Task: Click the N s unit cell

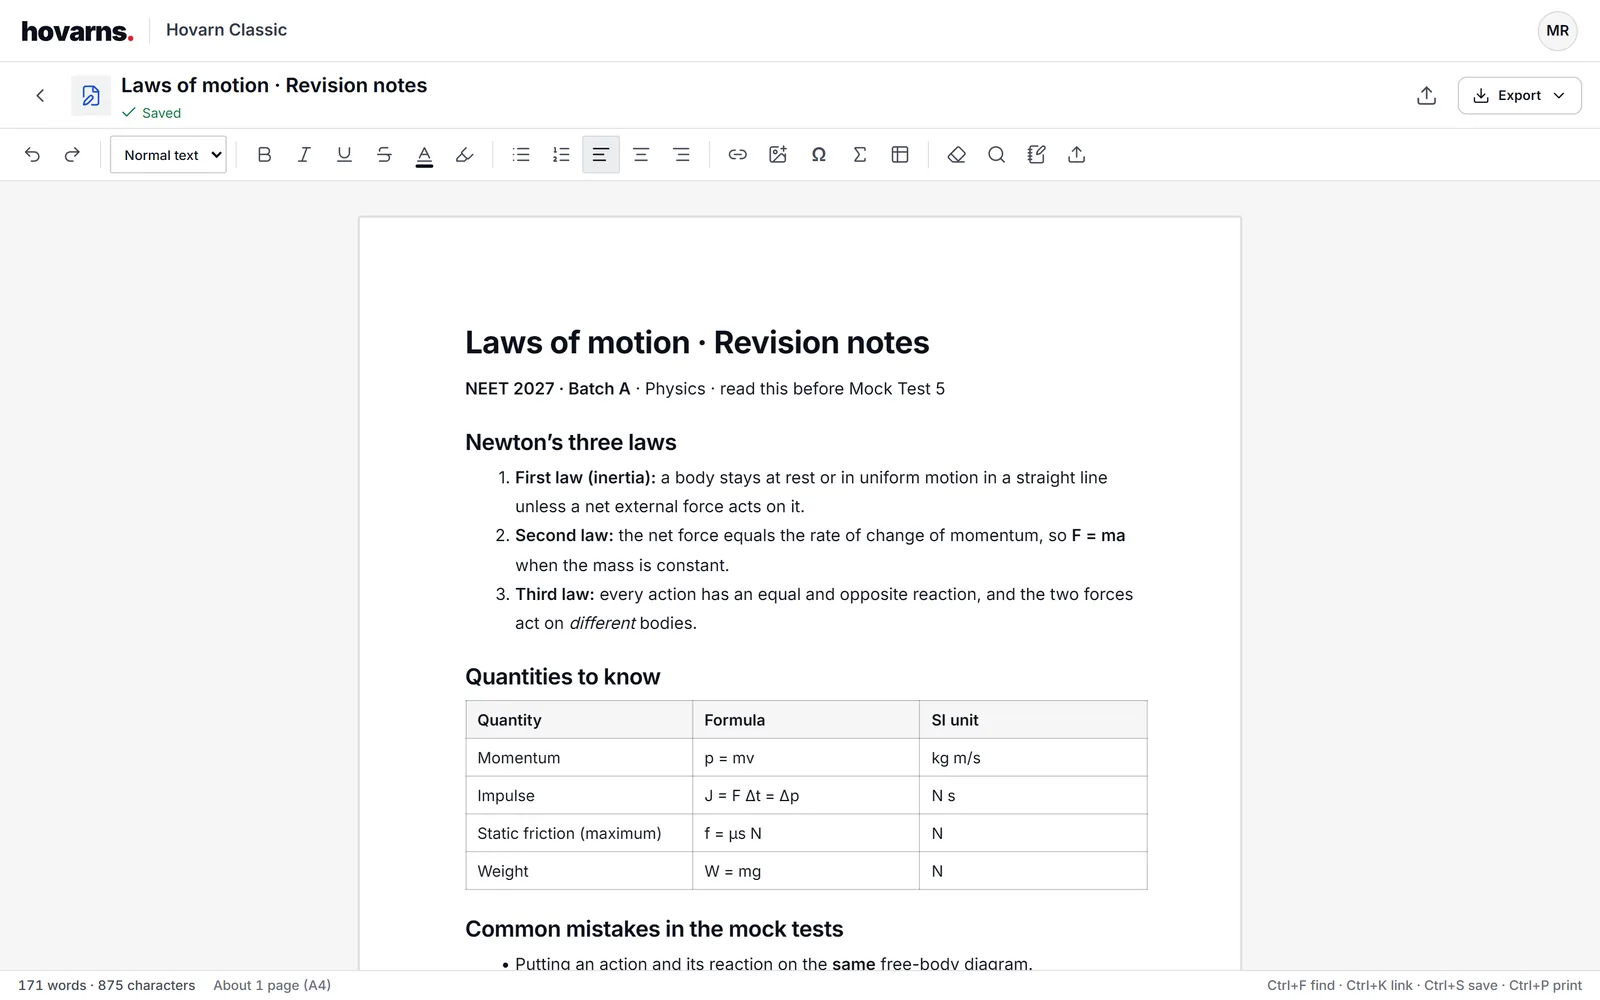Action: point(1033,796)
